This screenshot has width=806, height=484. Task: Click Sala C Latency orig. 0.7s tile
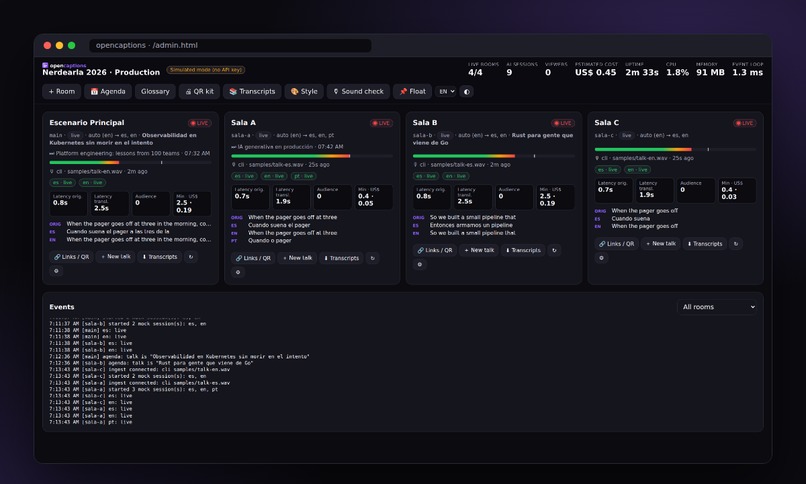tap(614, 190)
